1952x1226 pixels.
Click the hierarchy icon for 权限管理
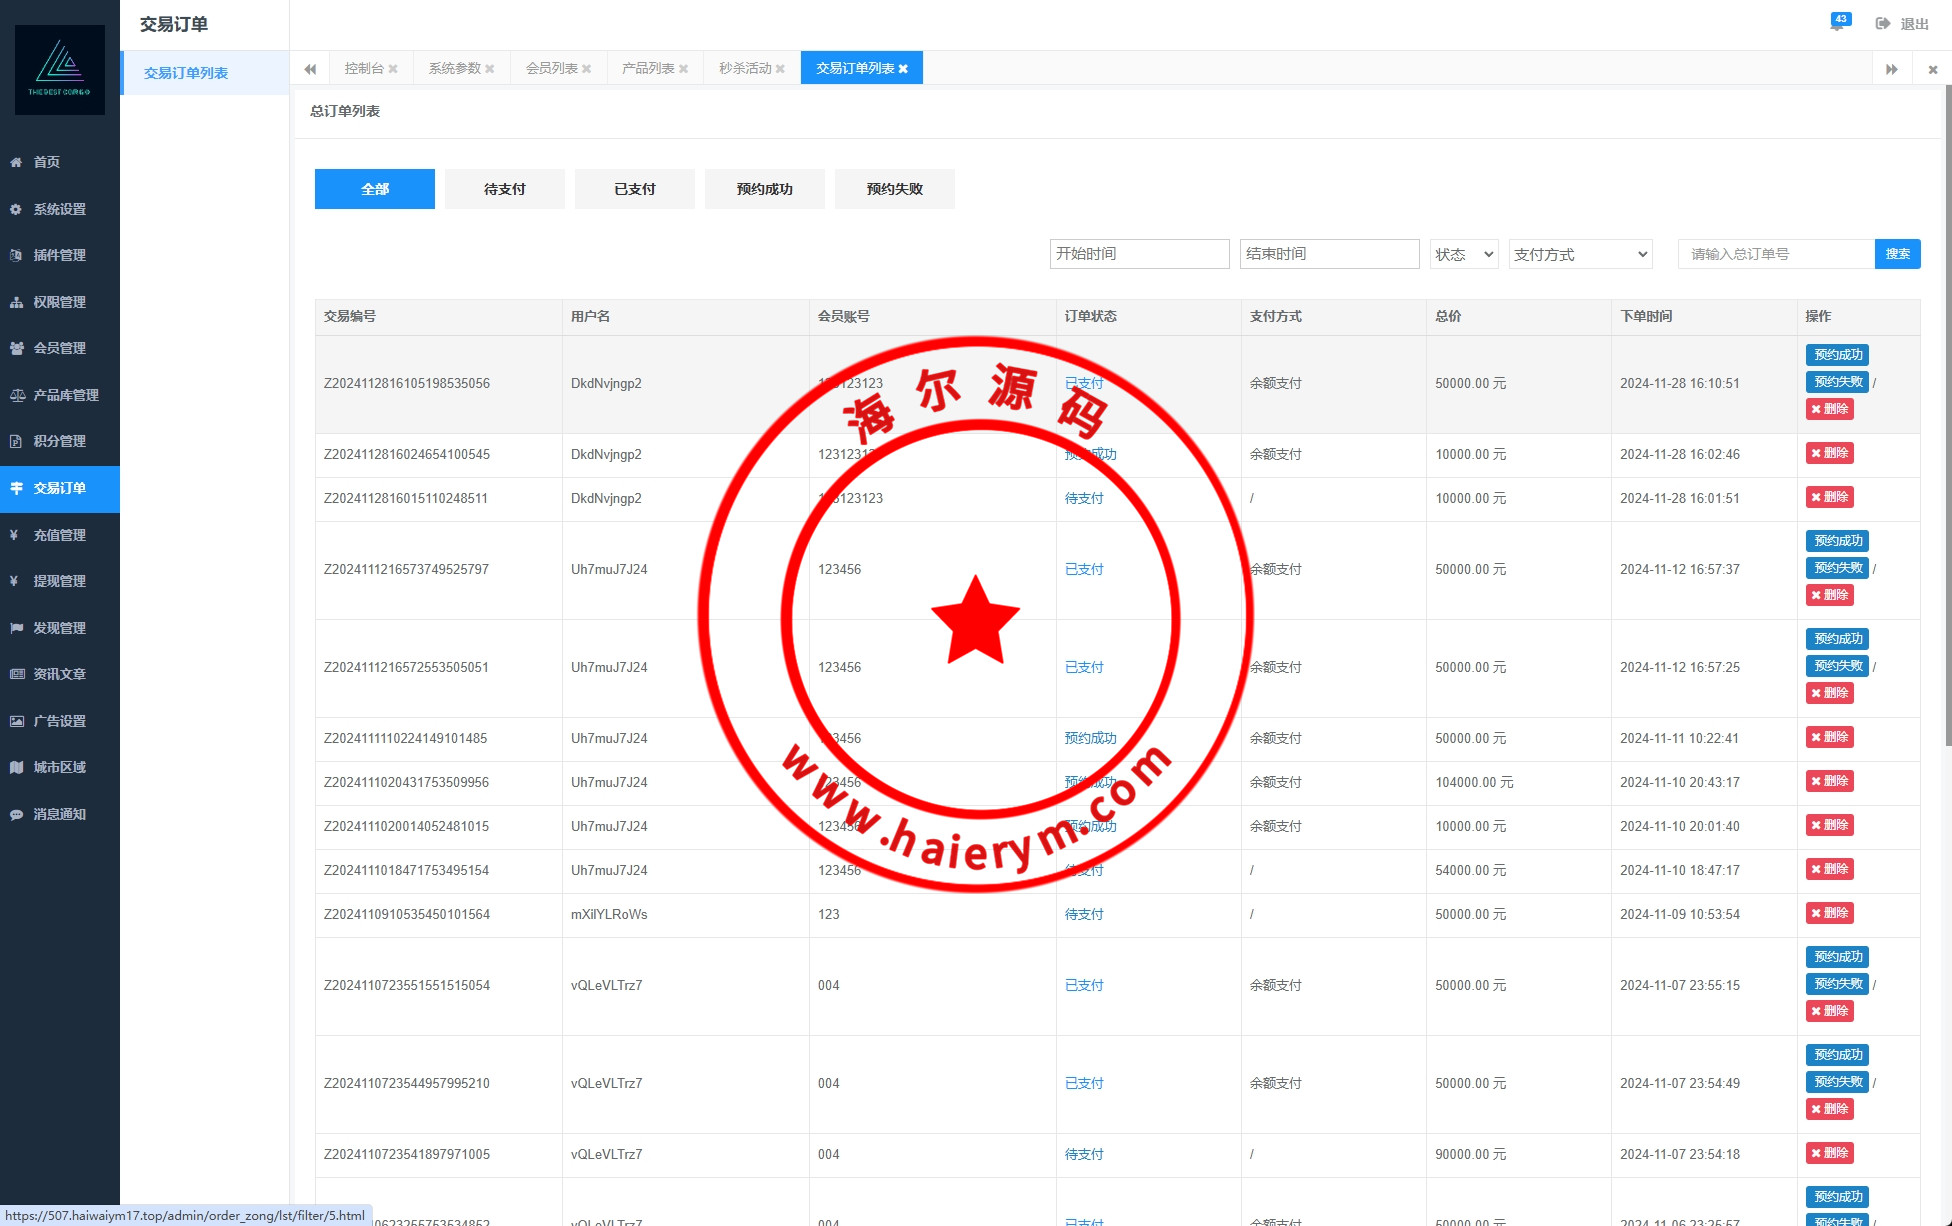point(16,302)
